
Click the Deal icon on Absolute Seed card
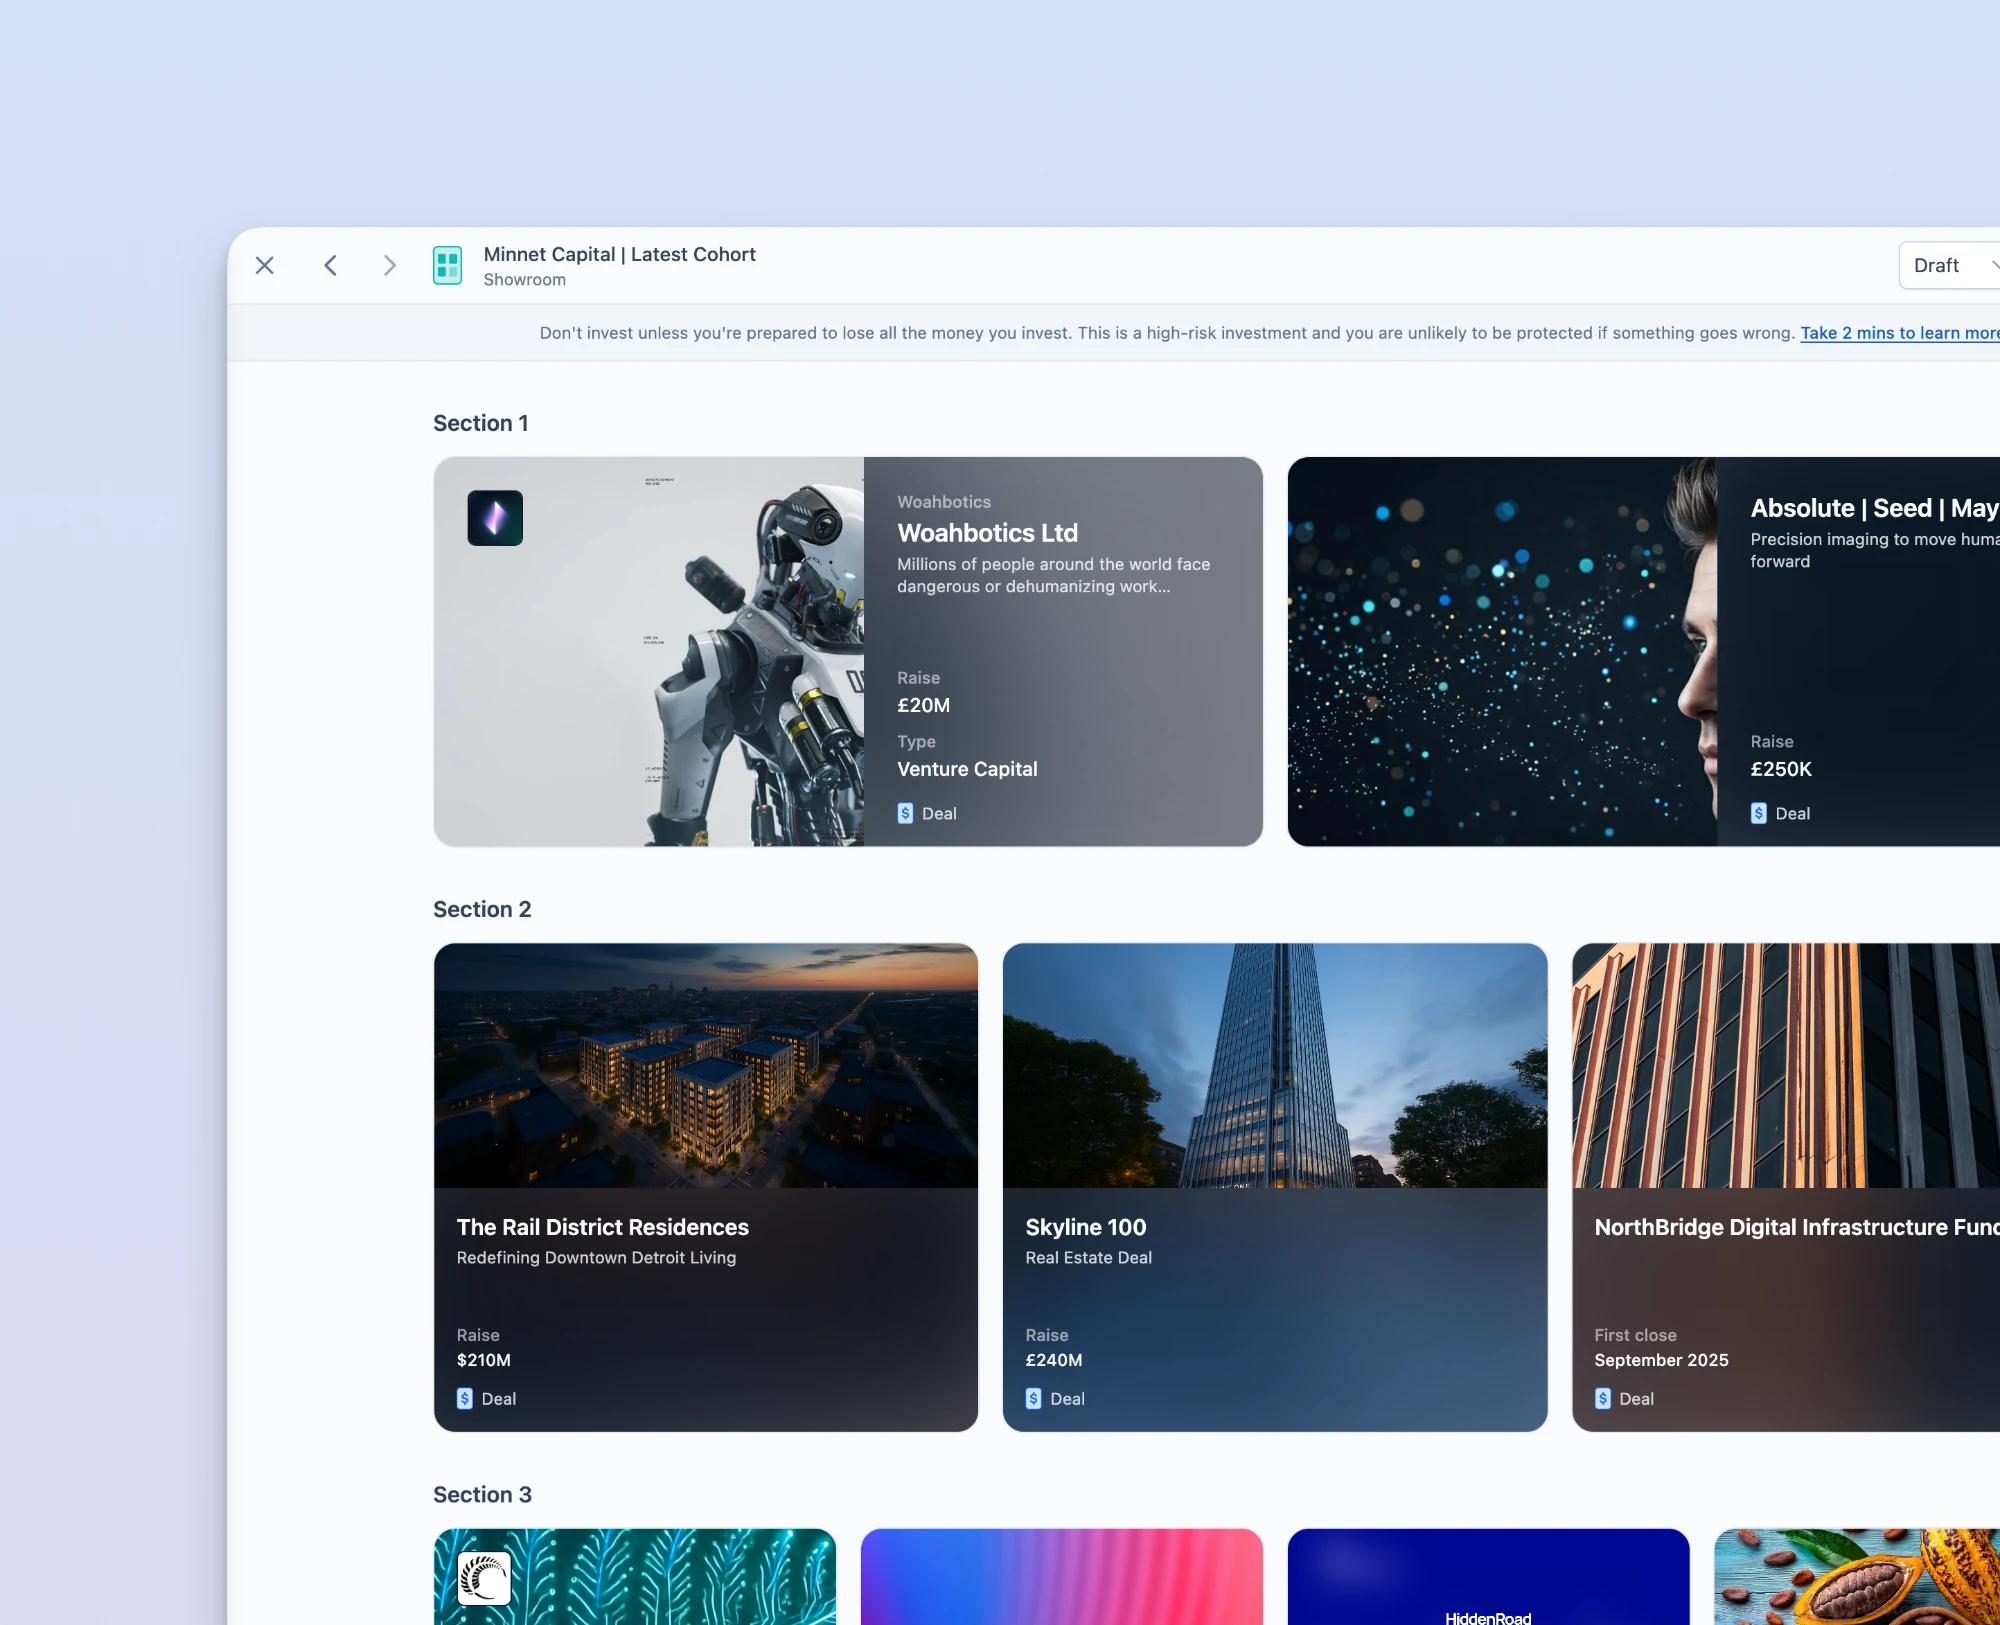(1758, 813)
